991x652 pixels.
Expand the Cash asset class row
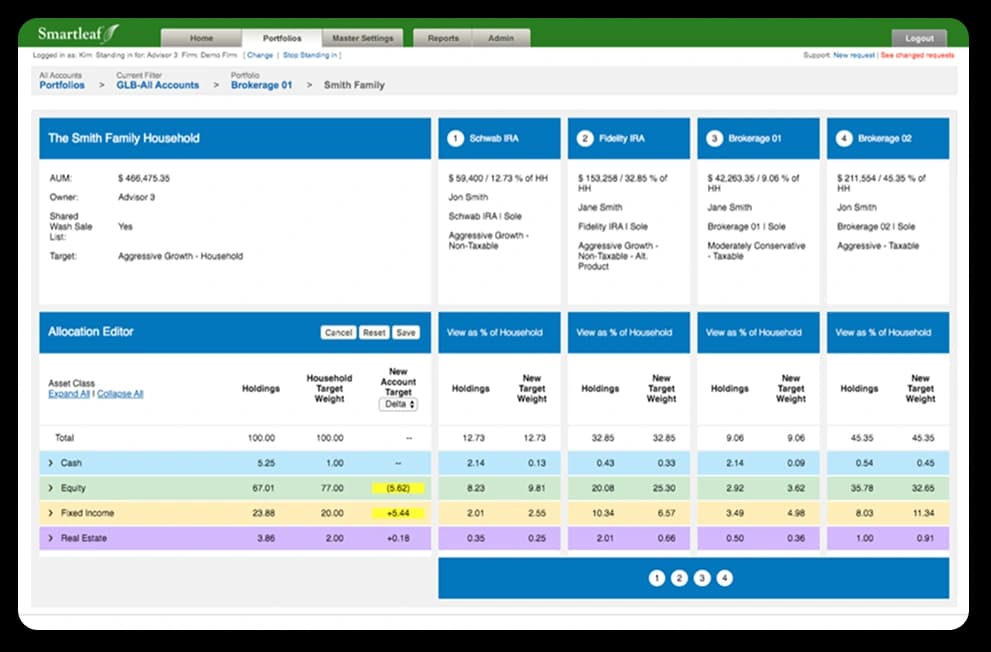(51, 463)
